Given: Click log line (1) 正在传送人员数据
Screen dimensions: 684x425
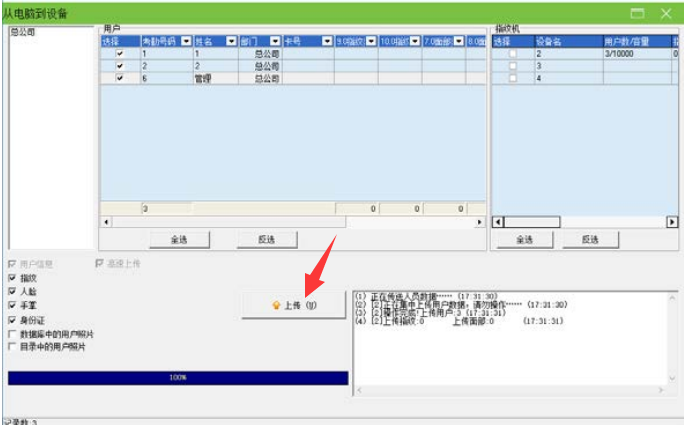Looking at the screenshot, I should (426, 296).
